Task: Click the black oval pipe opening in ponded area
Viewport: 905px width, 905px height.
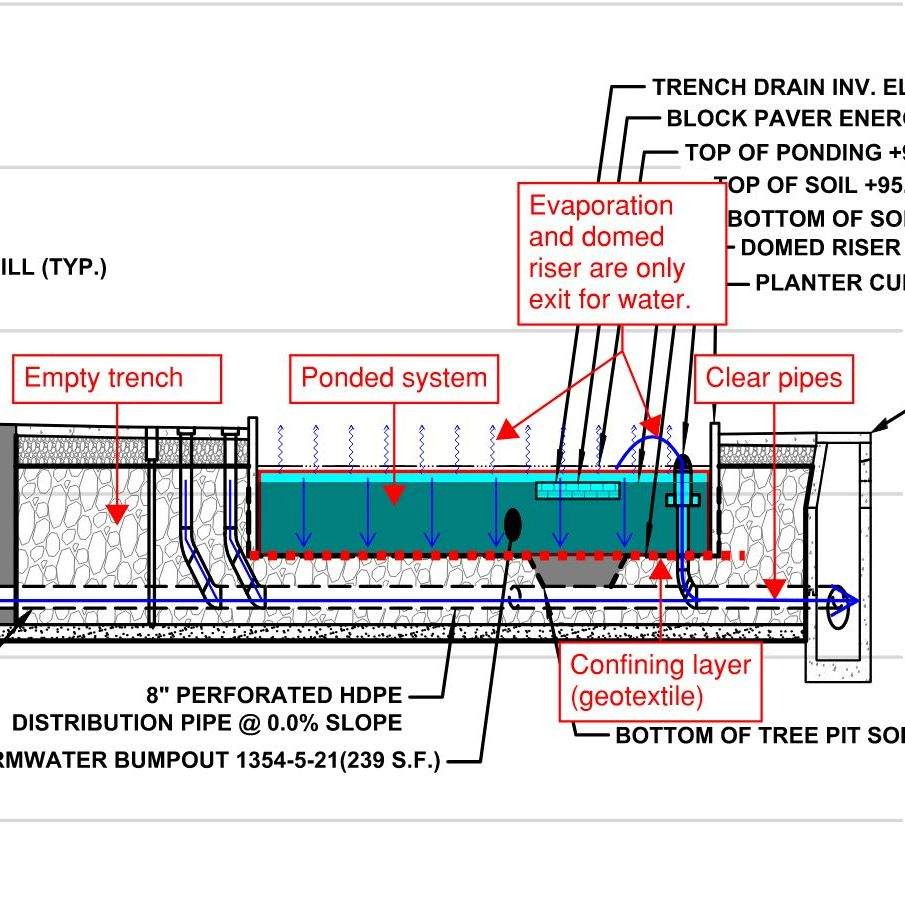Action: tap(513, 523)
